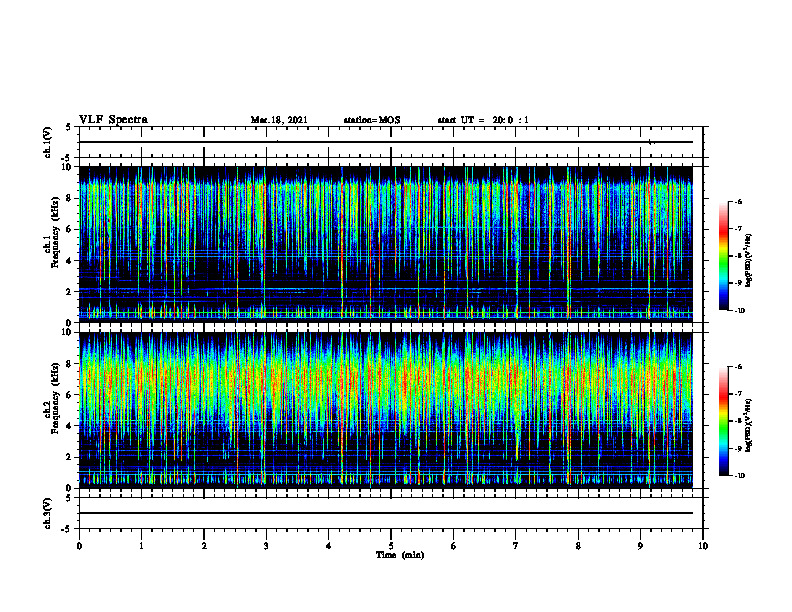Click time axis tick label "0"
The height and width of the screenshot is (612, 792).
[79, 546]
